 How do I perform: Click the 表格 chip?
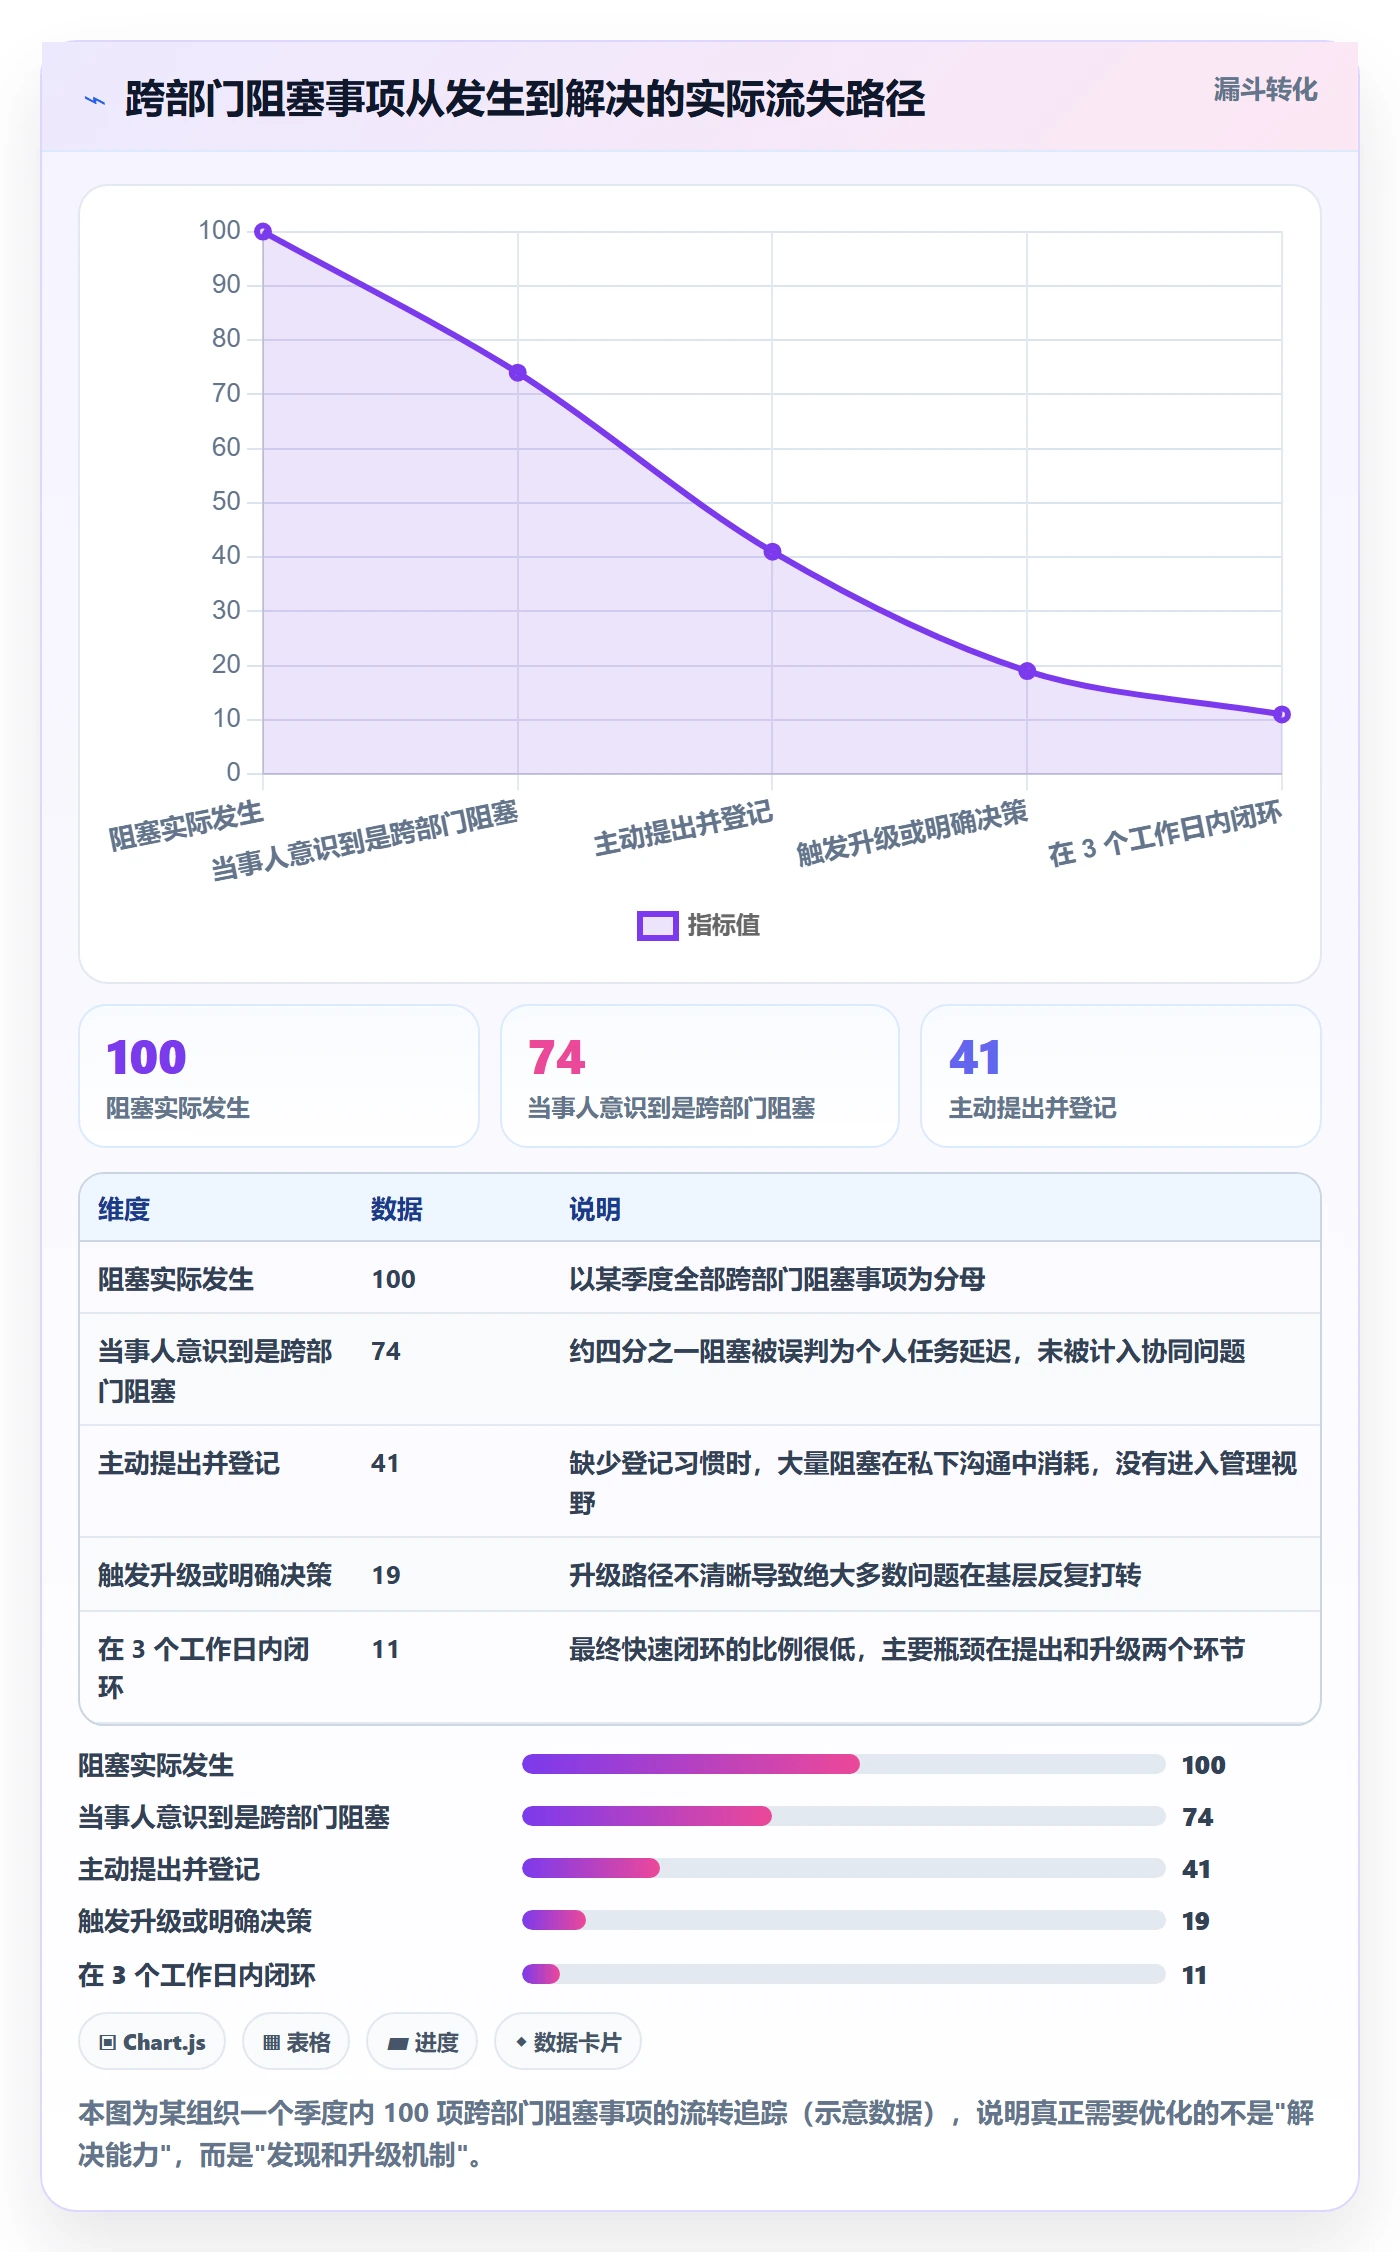click(x=296, y=2042)
